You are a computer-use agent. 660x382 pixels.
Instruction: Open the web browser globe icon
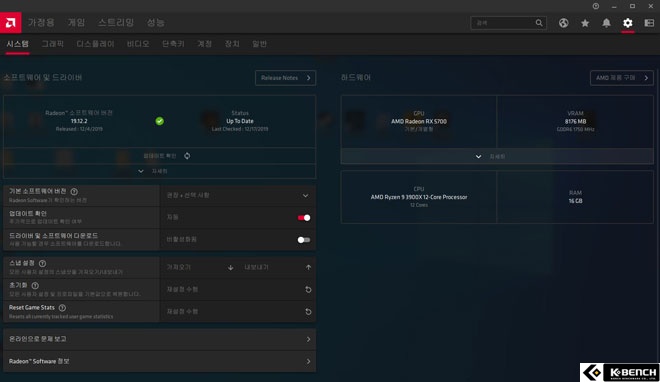(563, 23)
